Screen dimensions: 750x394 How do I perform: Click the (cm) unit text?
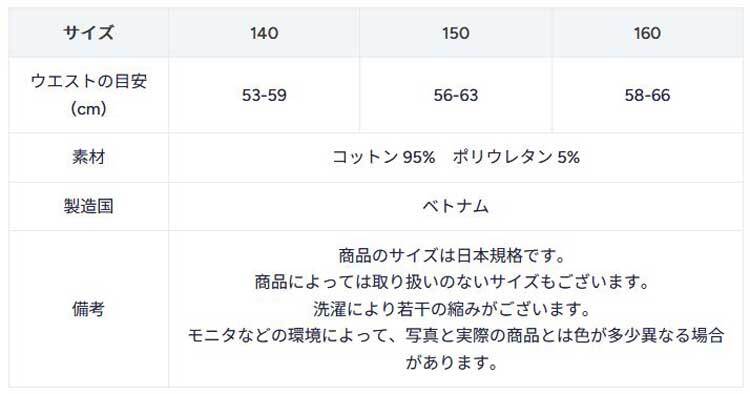(x=88, y=109)
